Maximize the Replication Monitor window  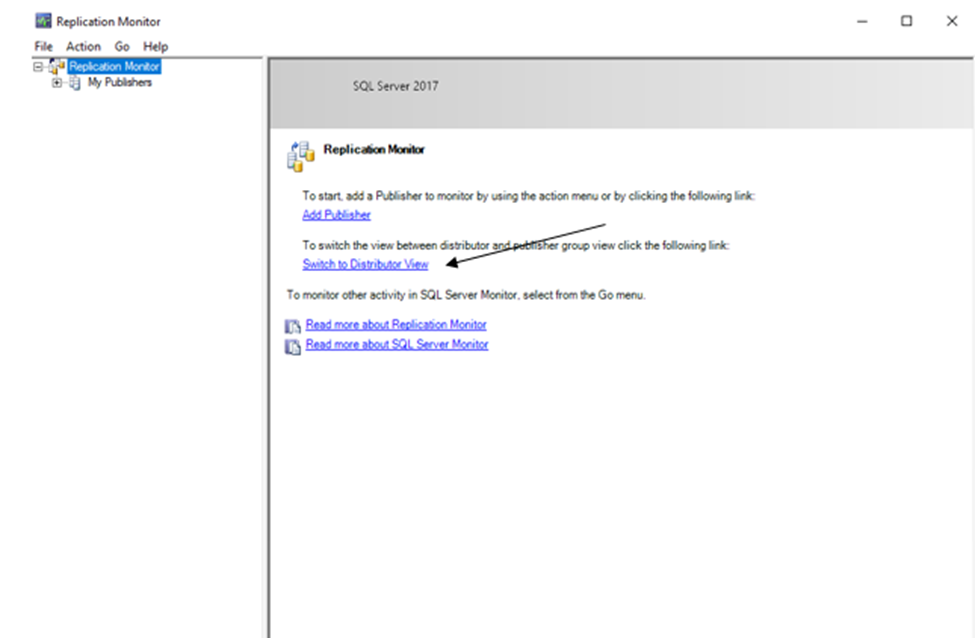pos(907,21)
